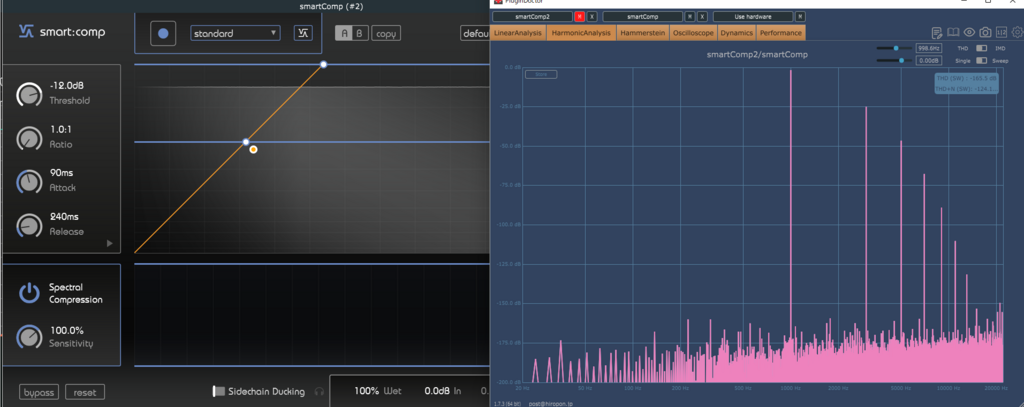The height and width of the screenshot is (407, 1024).
Task: Click the 90ms attack value
Action: click(x=61, y=173)
